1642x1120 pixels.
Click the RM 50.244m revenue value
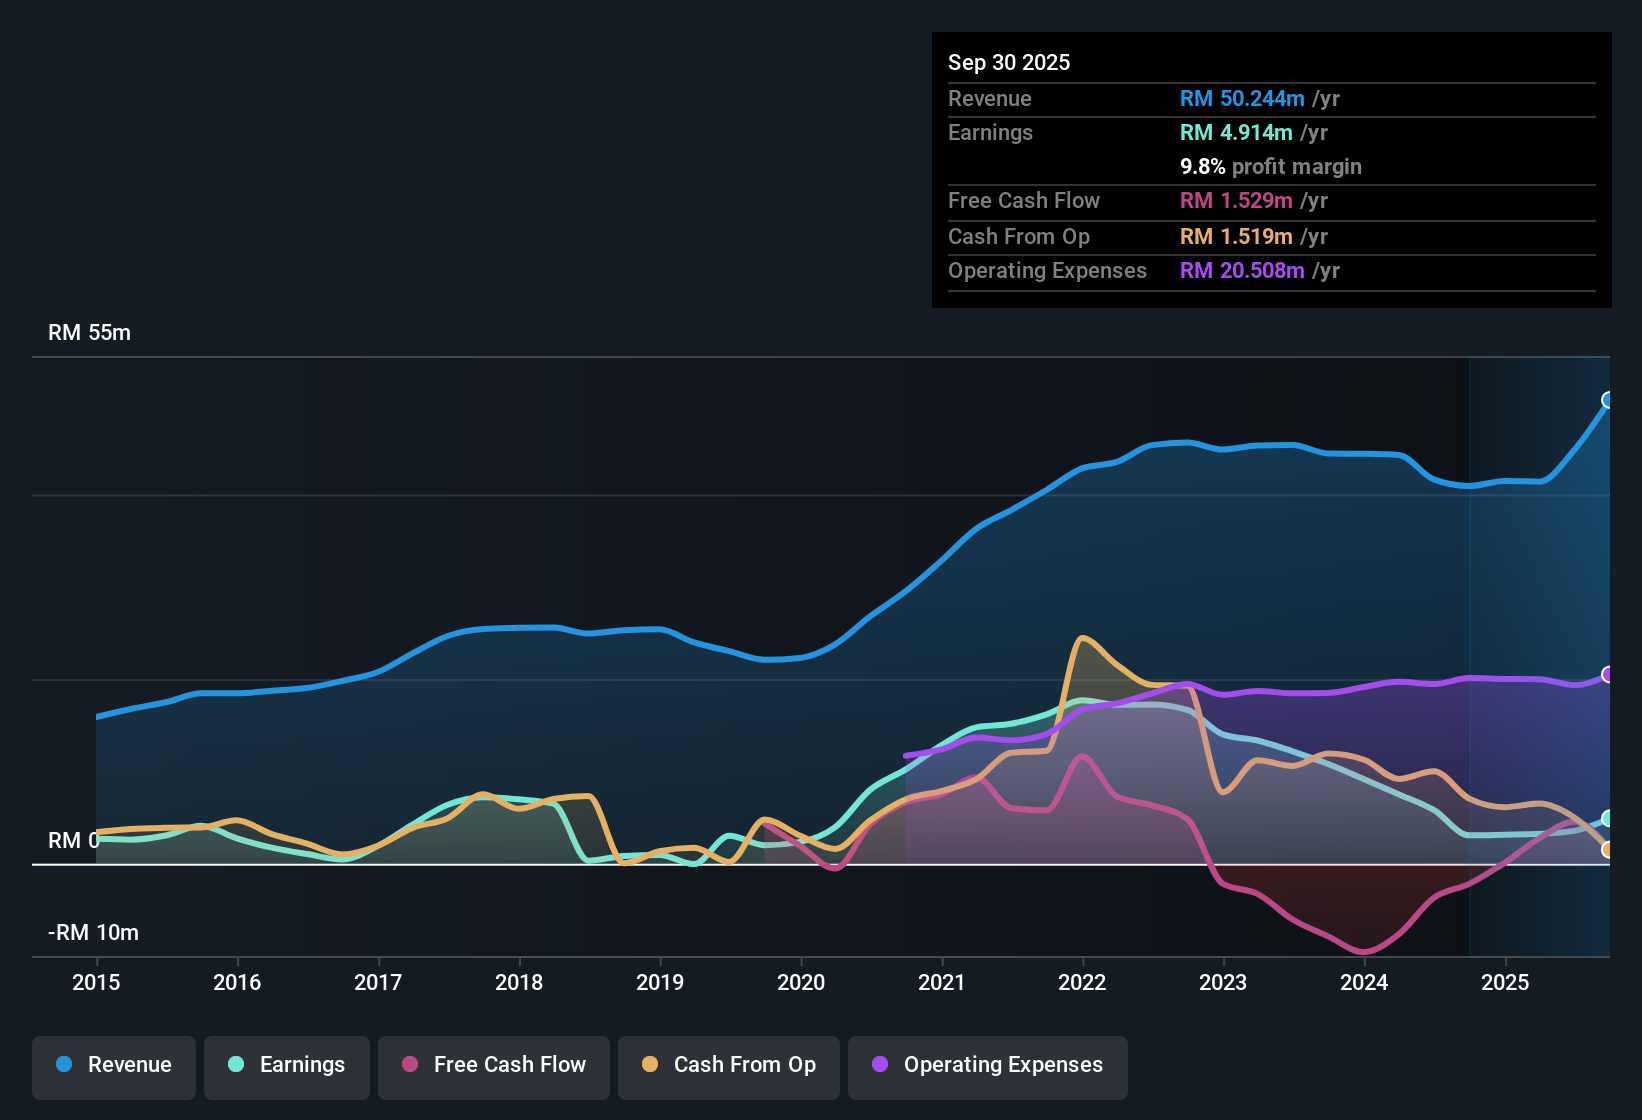pyautogui.click(x=1242, y=98)
